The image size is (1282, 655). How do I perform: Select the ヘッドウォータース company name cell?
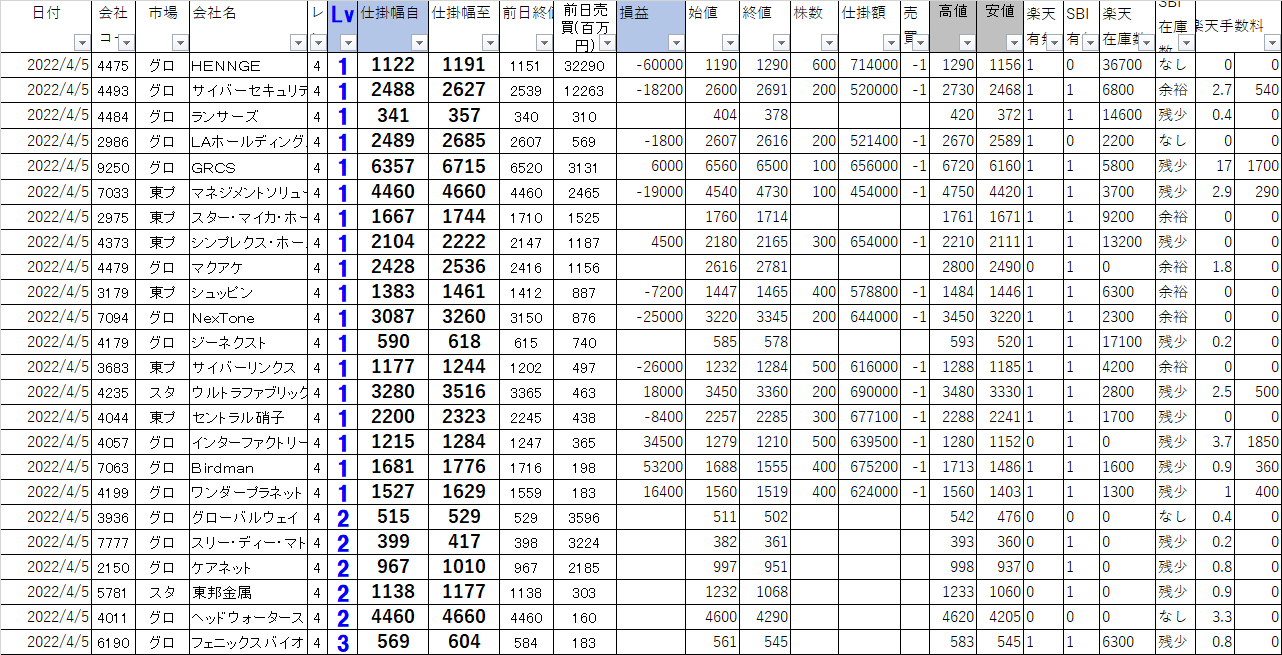pyautogui.click(x=249, y=617)
